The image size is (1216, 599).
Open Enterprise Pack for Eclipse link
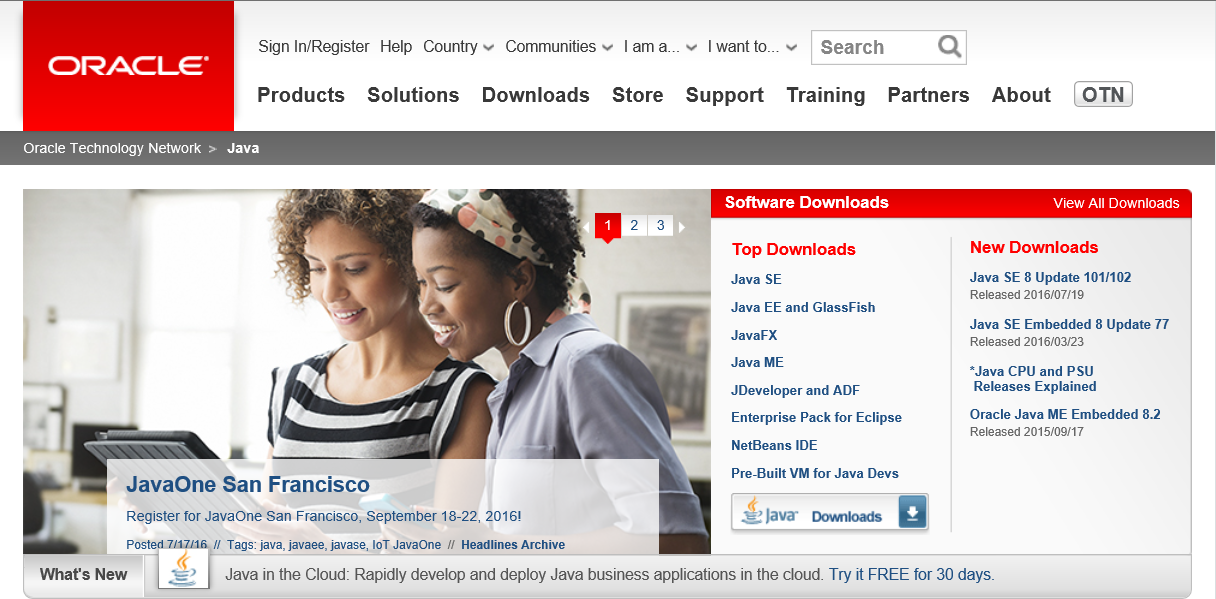point(816,417)
